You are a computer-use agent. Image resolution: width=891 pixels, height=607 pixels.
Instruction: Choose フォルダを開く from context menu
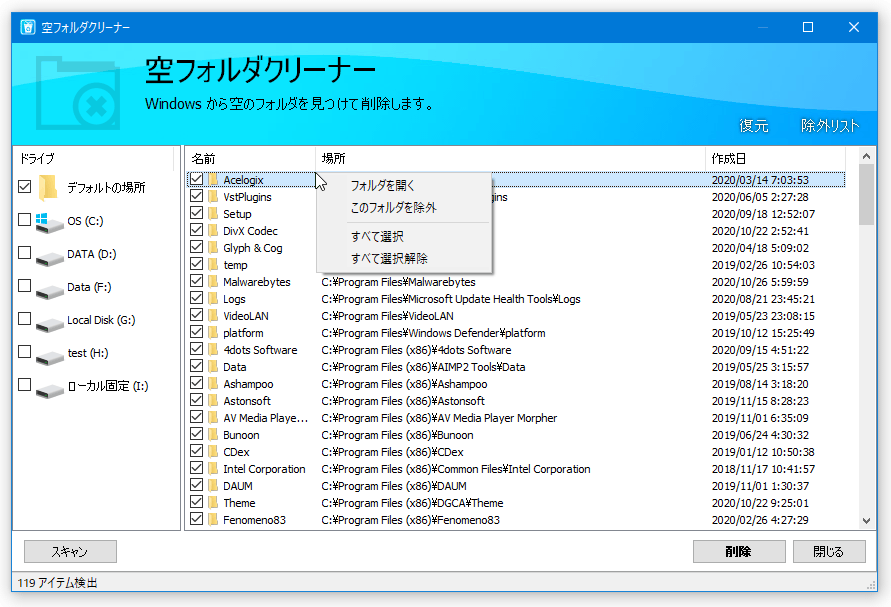pyautogui.click(x=404, y=185)
